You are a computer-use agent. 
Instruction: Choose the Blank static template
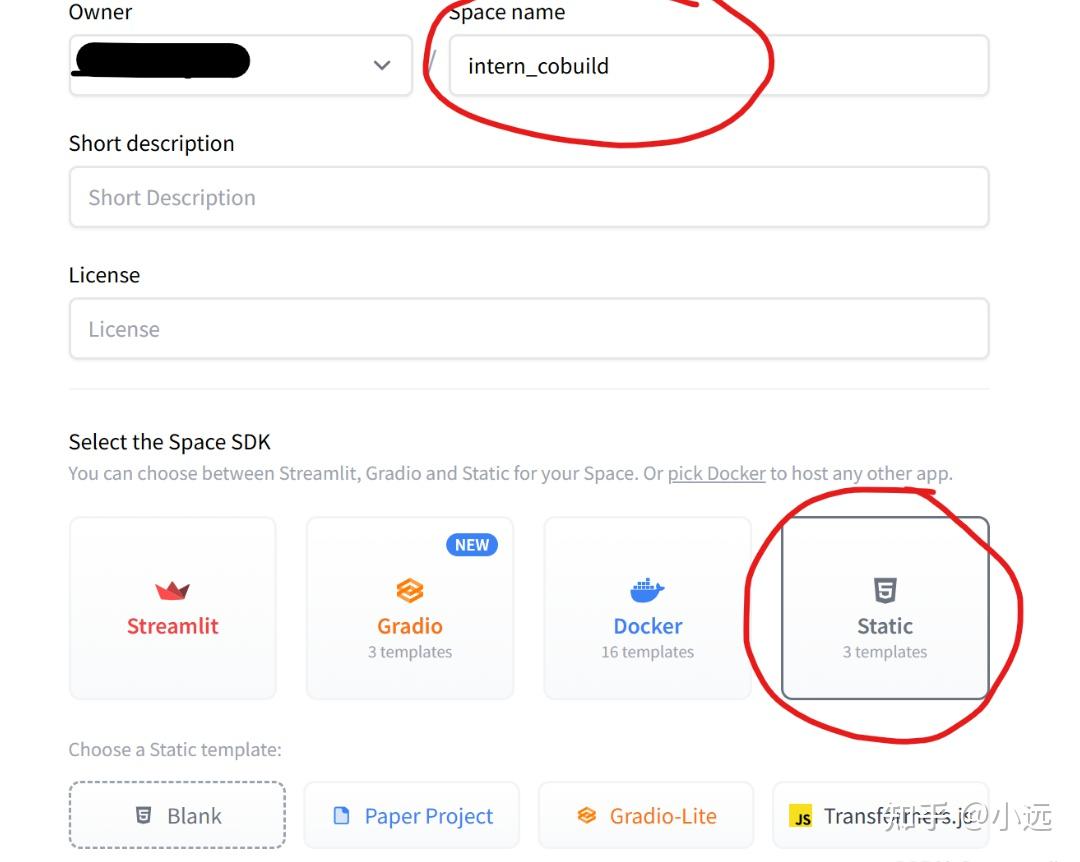(177, 815)
